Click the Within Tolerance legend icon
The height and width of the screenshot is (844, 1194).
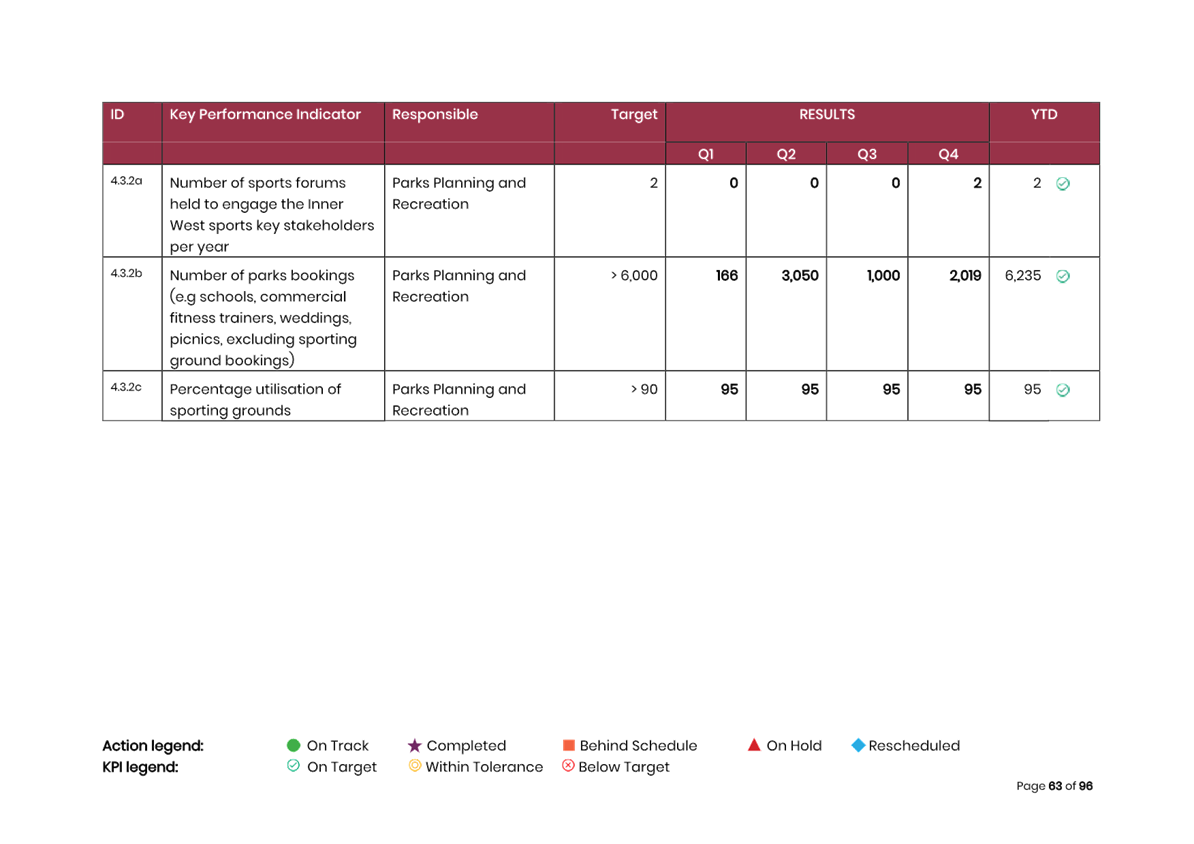(414, 766)
